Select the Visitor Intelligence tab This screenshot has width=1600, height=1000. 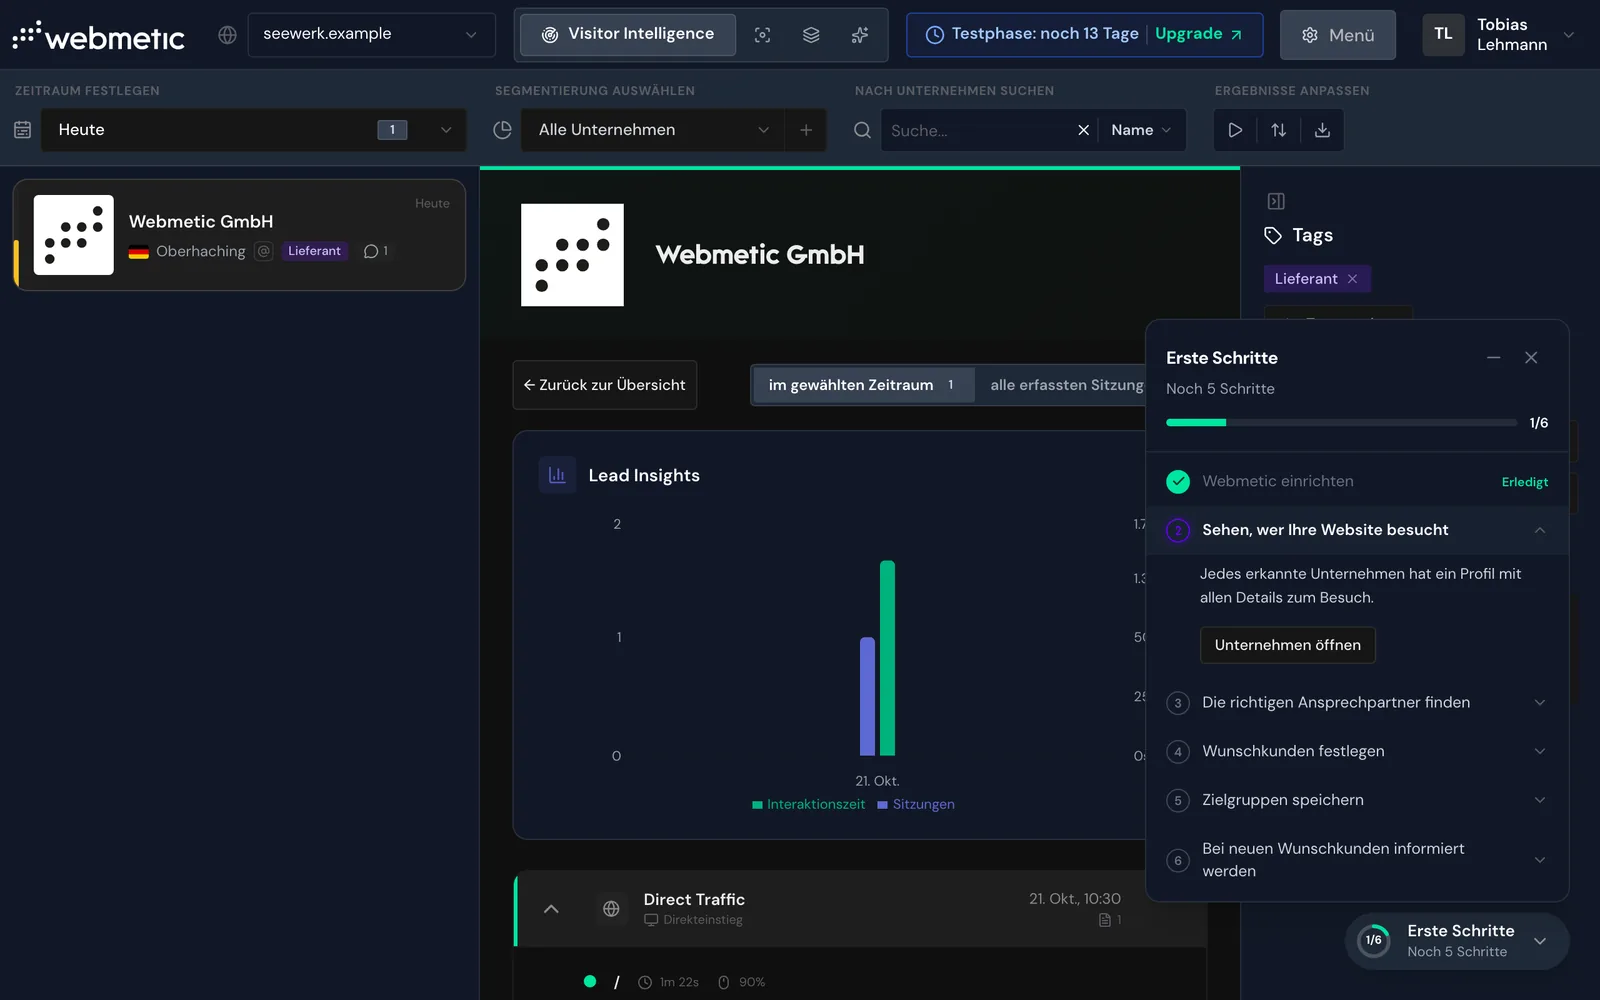pyautogui.click(x=628, y=35)
